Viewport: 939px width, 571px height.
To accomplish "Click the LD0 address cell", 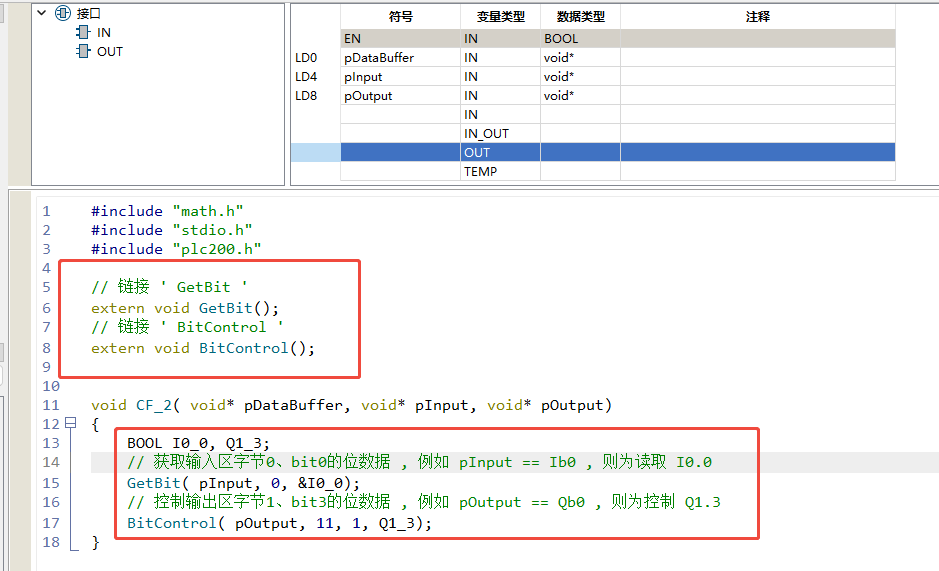I will [x=316, y=58].
